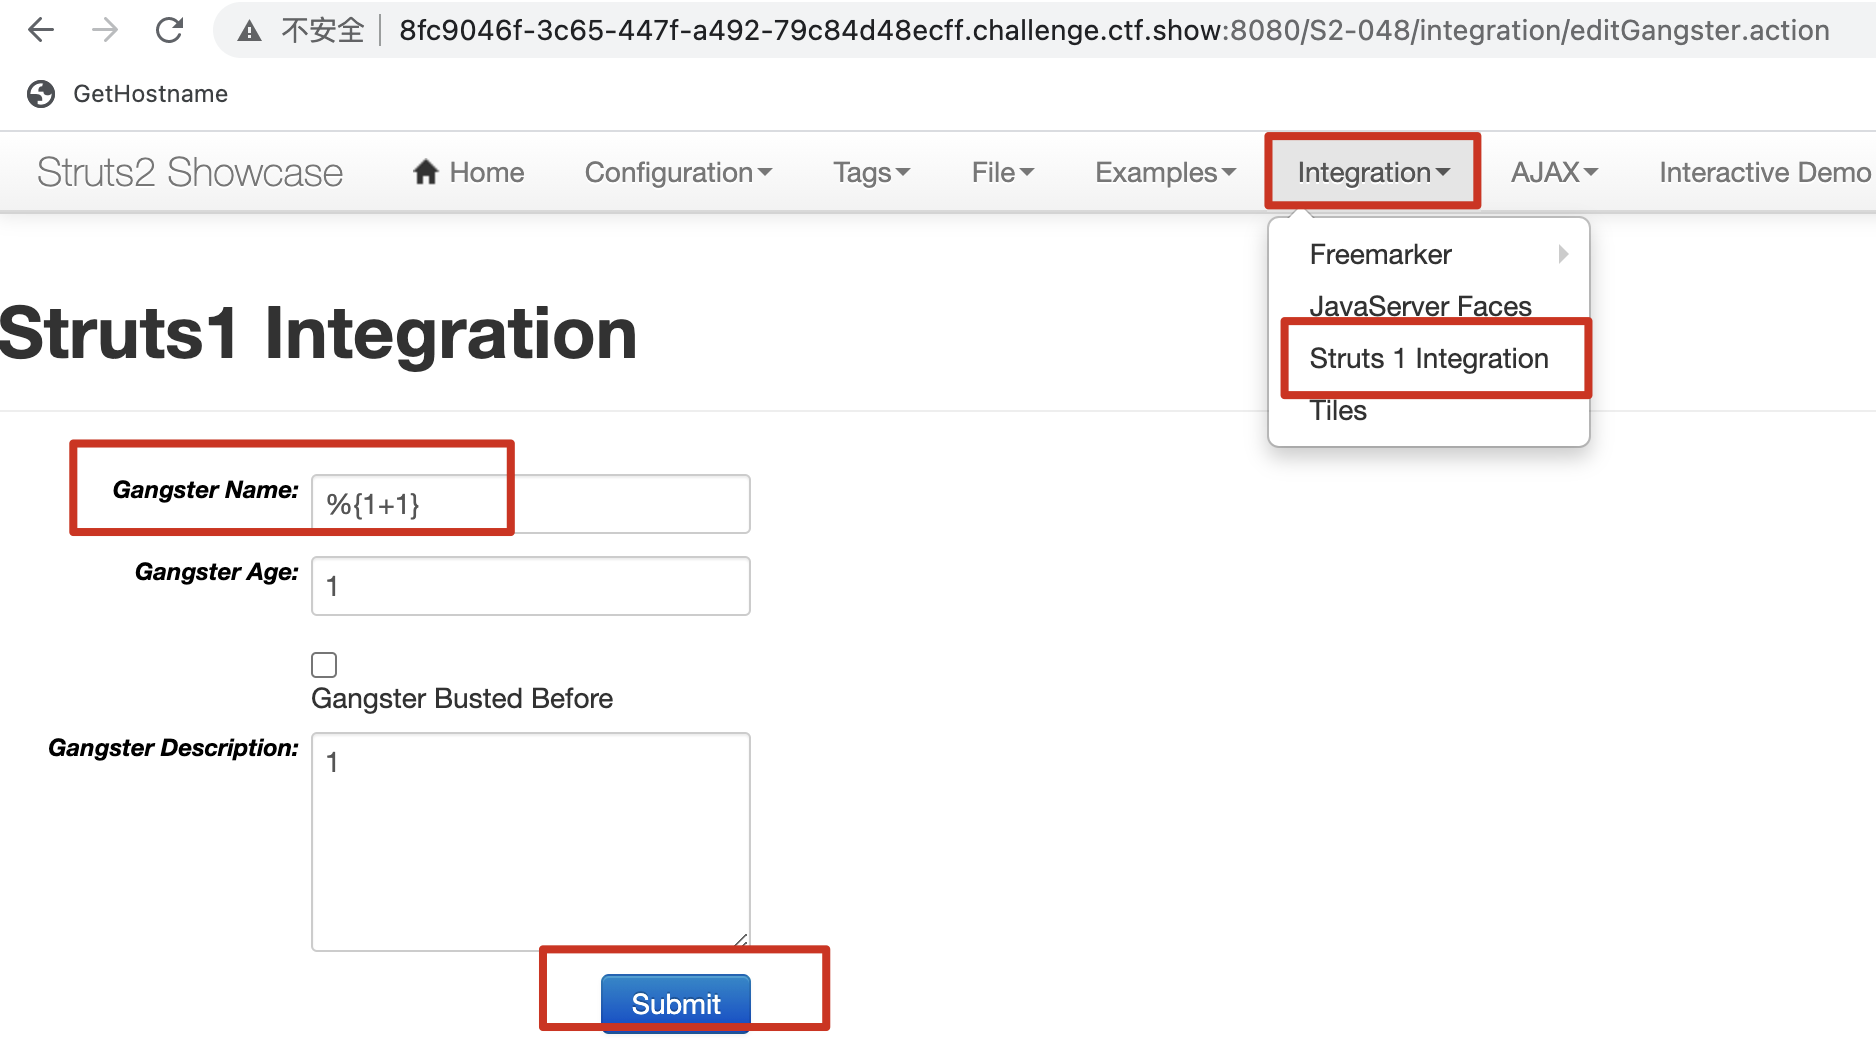Click the Home house icon in navbar
Image resolution: width=1876 pixels, height=1062 pixels.
coord(426,172)
